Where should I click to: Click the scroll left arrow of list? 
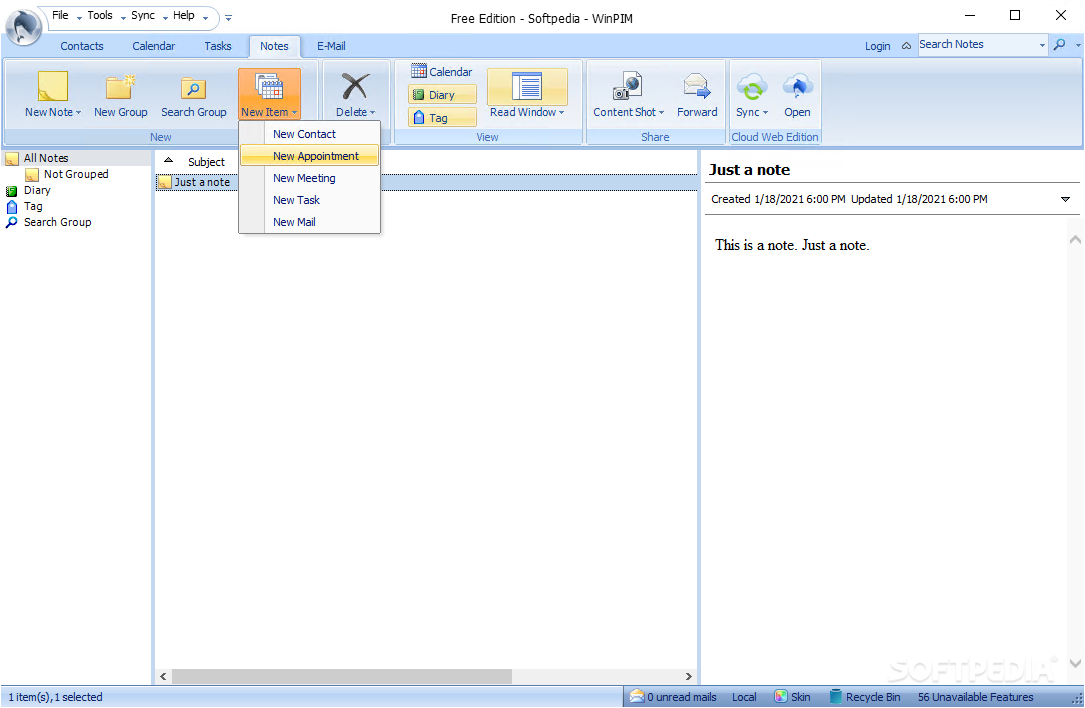[163, 676]
